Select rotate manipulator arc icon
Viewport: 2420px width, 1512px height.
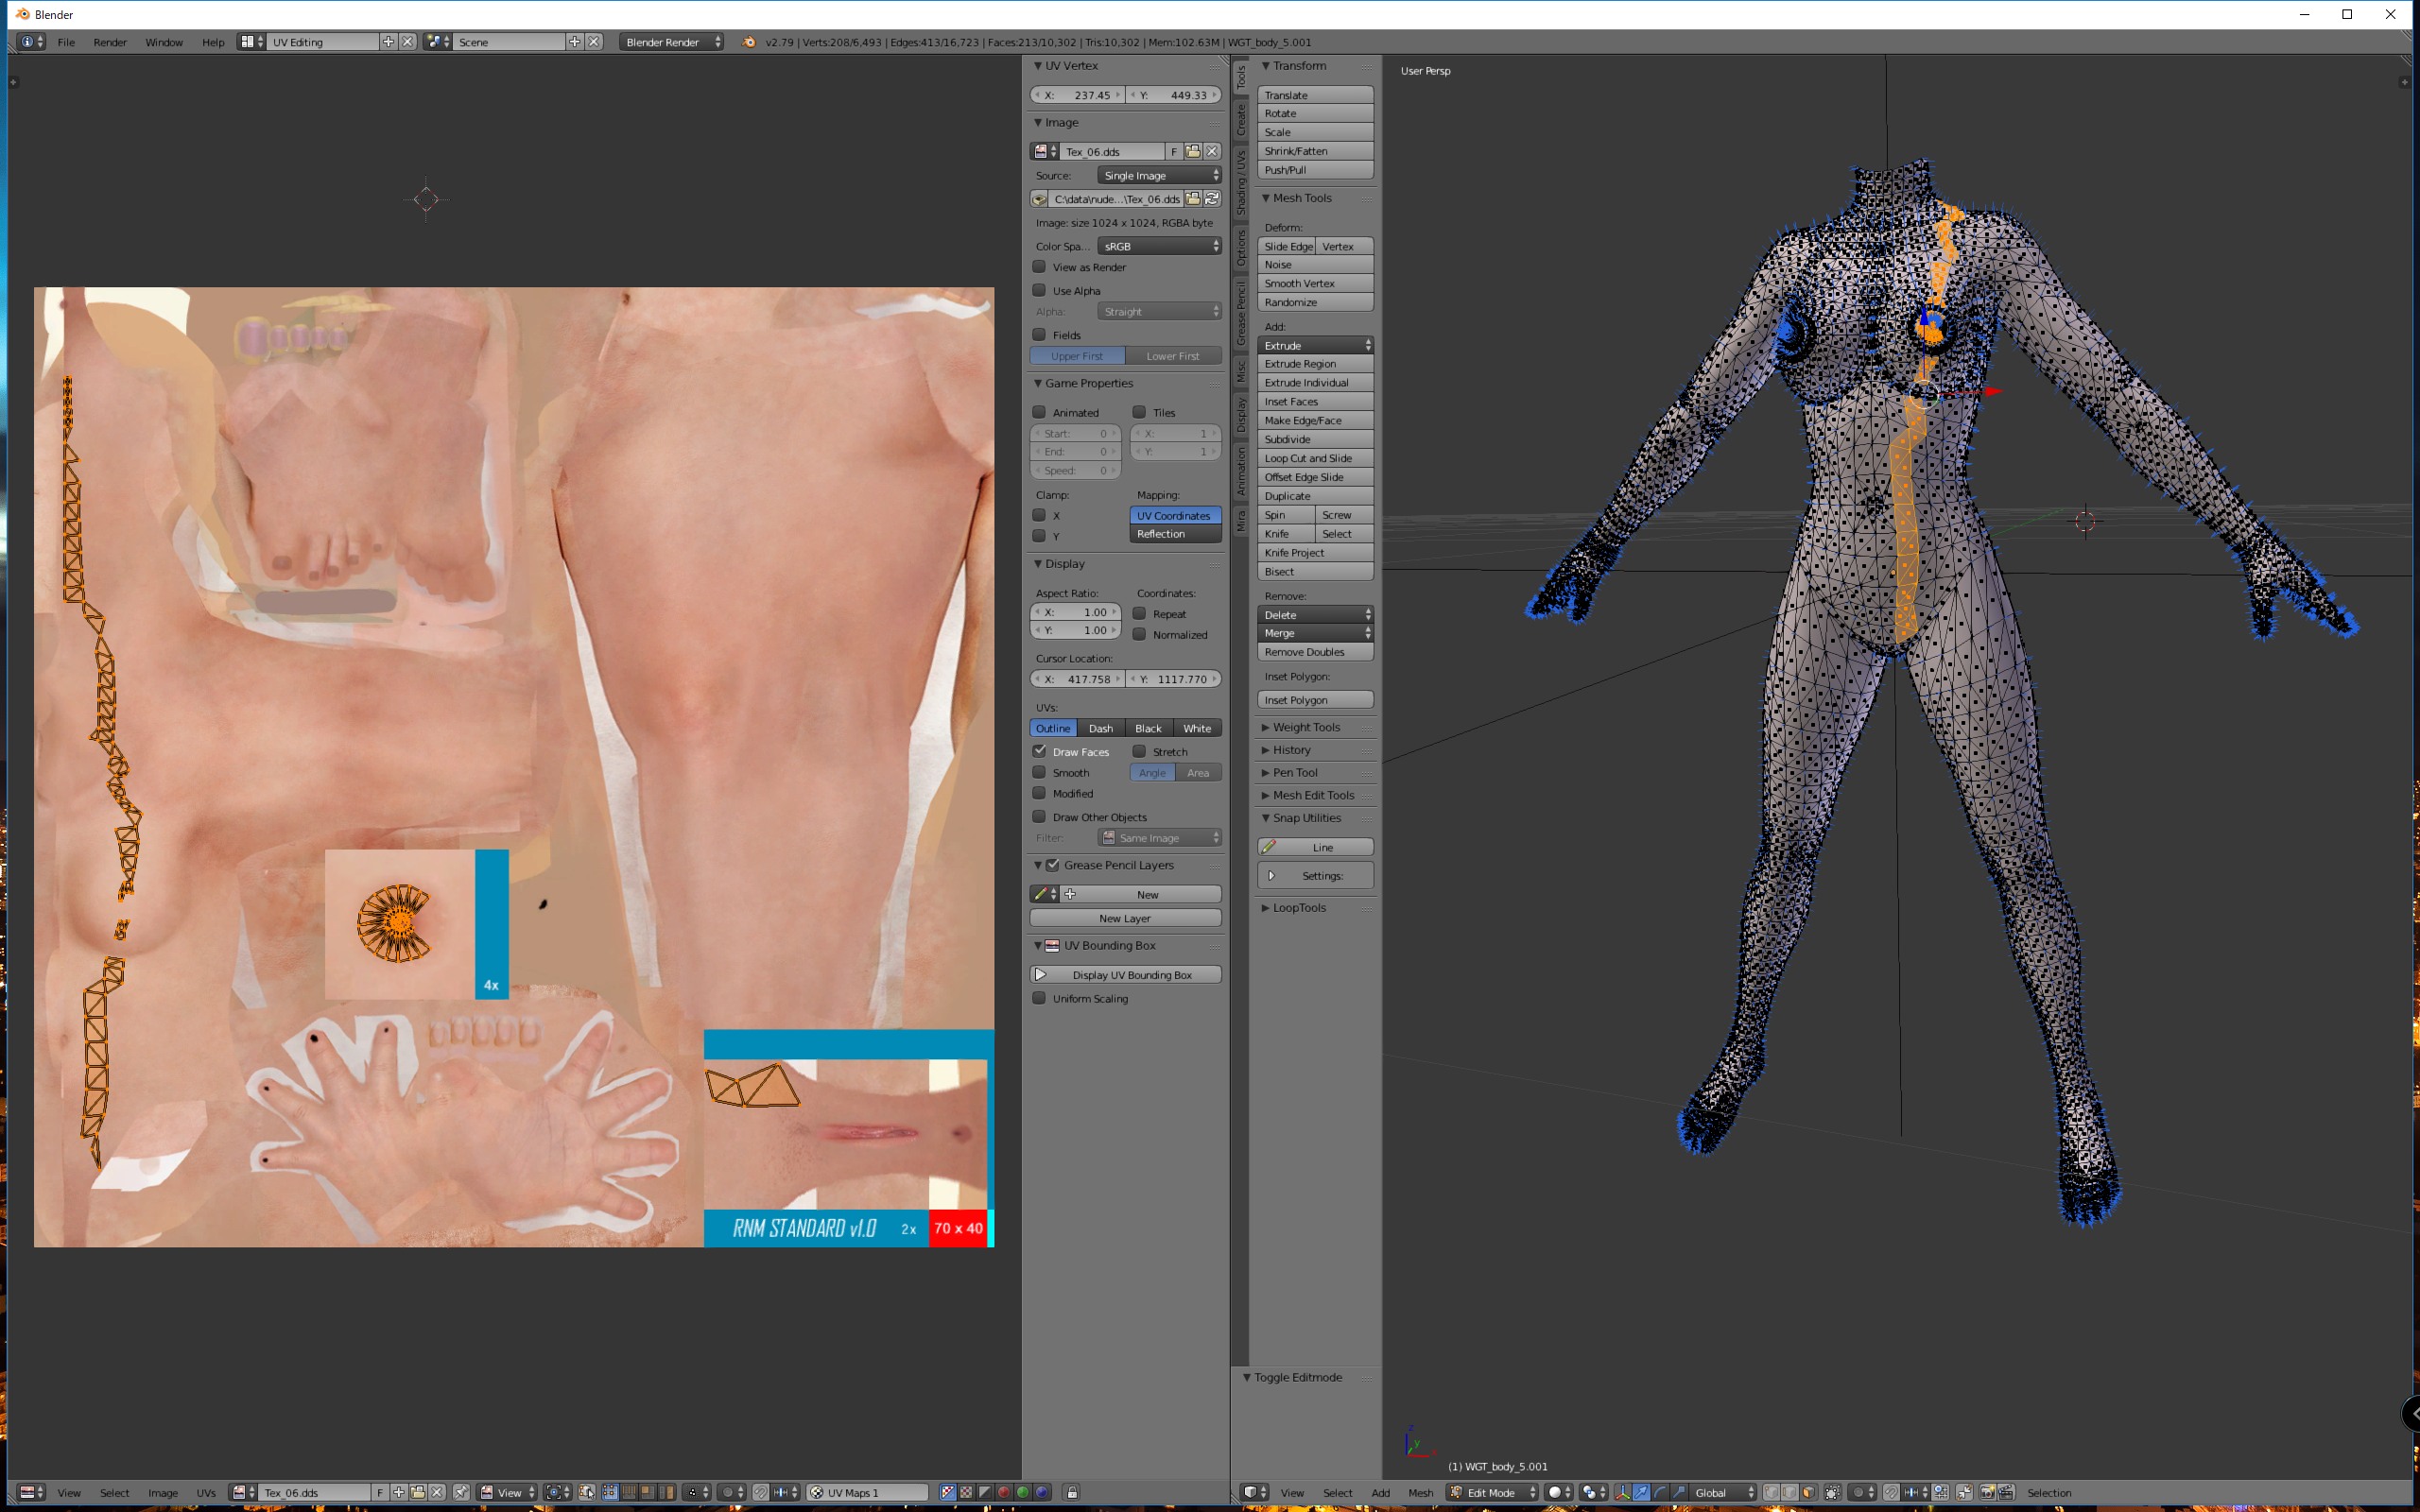click(x=1660, y=1492)
